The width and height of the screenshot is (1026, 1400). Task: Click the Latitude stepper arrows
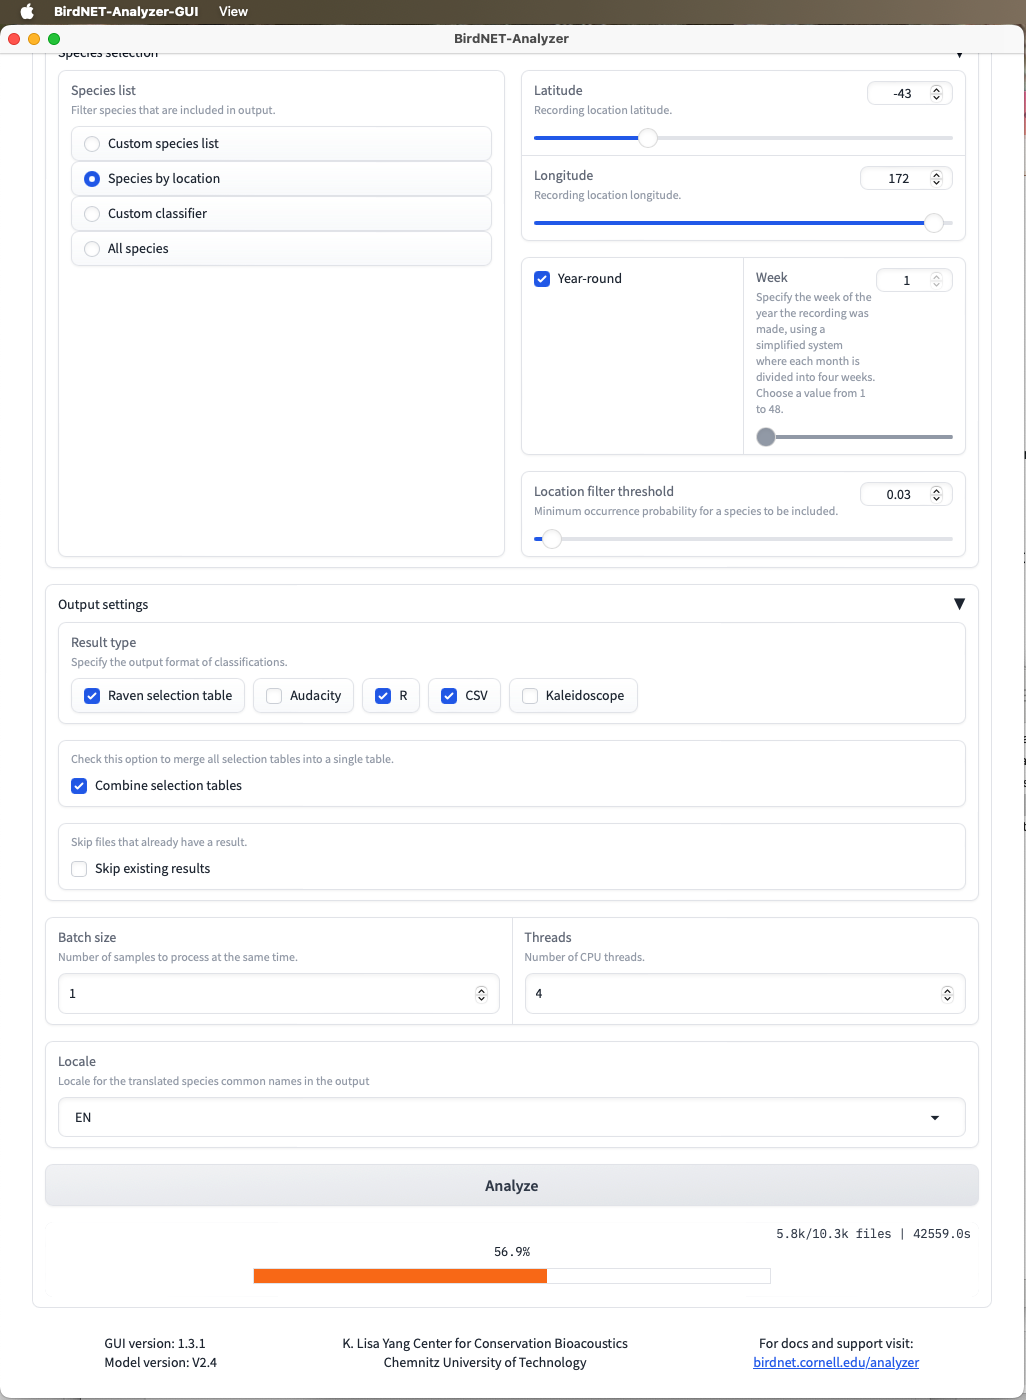tap(937, 93)
